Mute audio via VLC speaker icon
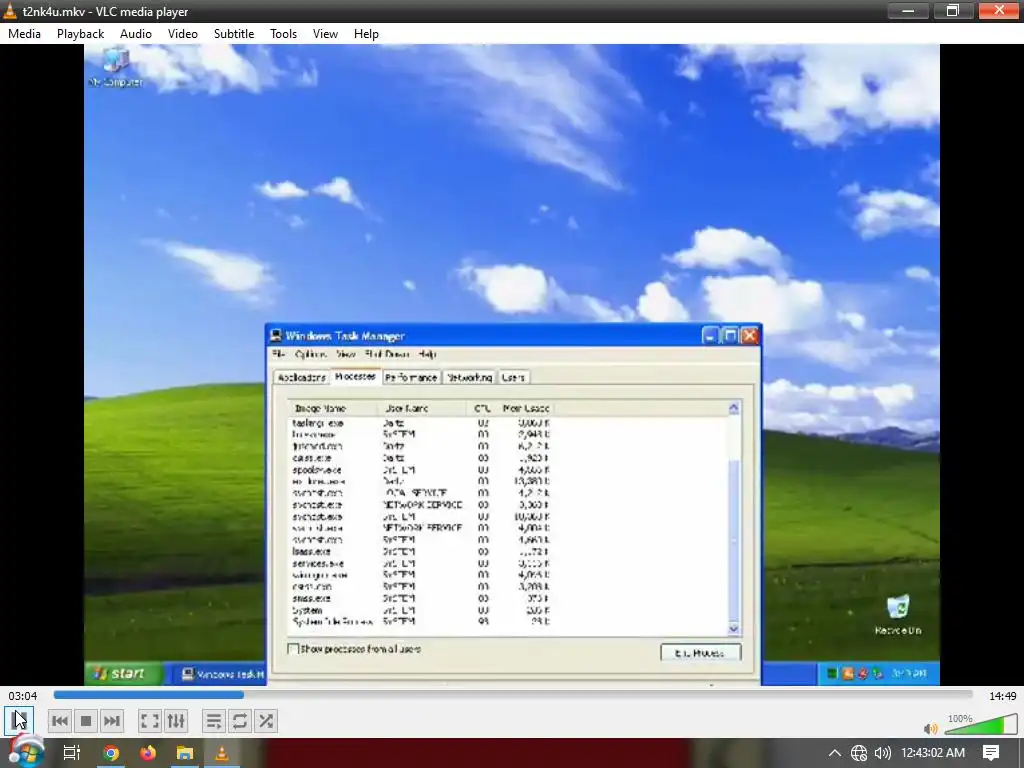Image resolution: width=1024 pixels, height=768 pixels. [931, 728]
